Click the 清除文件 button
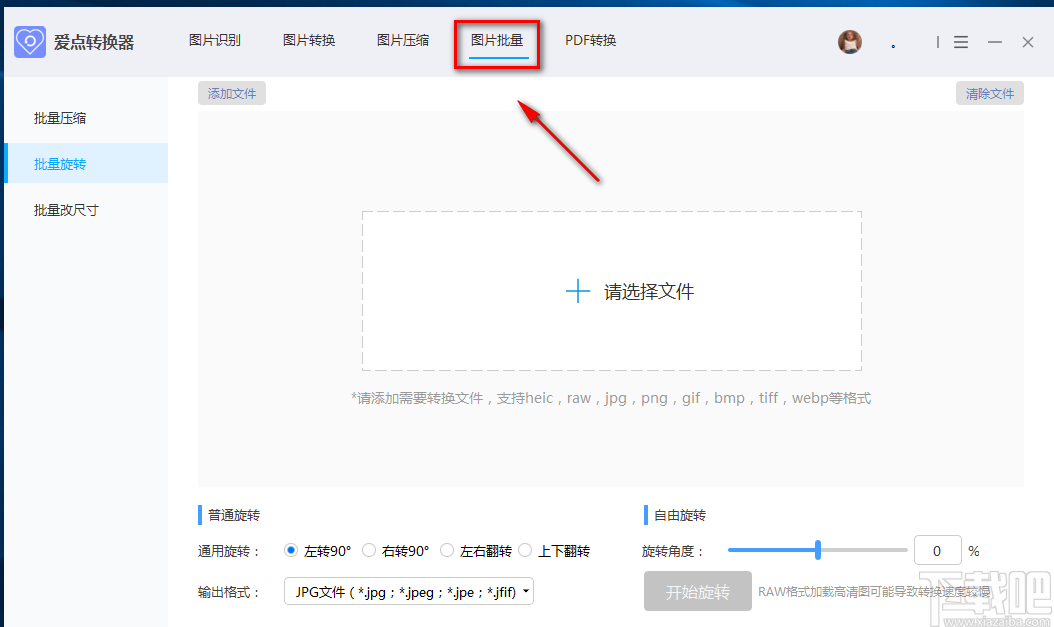The width and height of the screenshot is (1054, 627). [989, 92]
